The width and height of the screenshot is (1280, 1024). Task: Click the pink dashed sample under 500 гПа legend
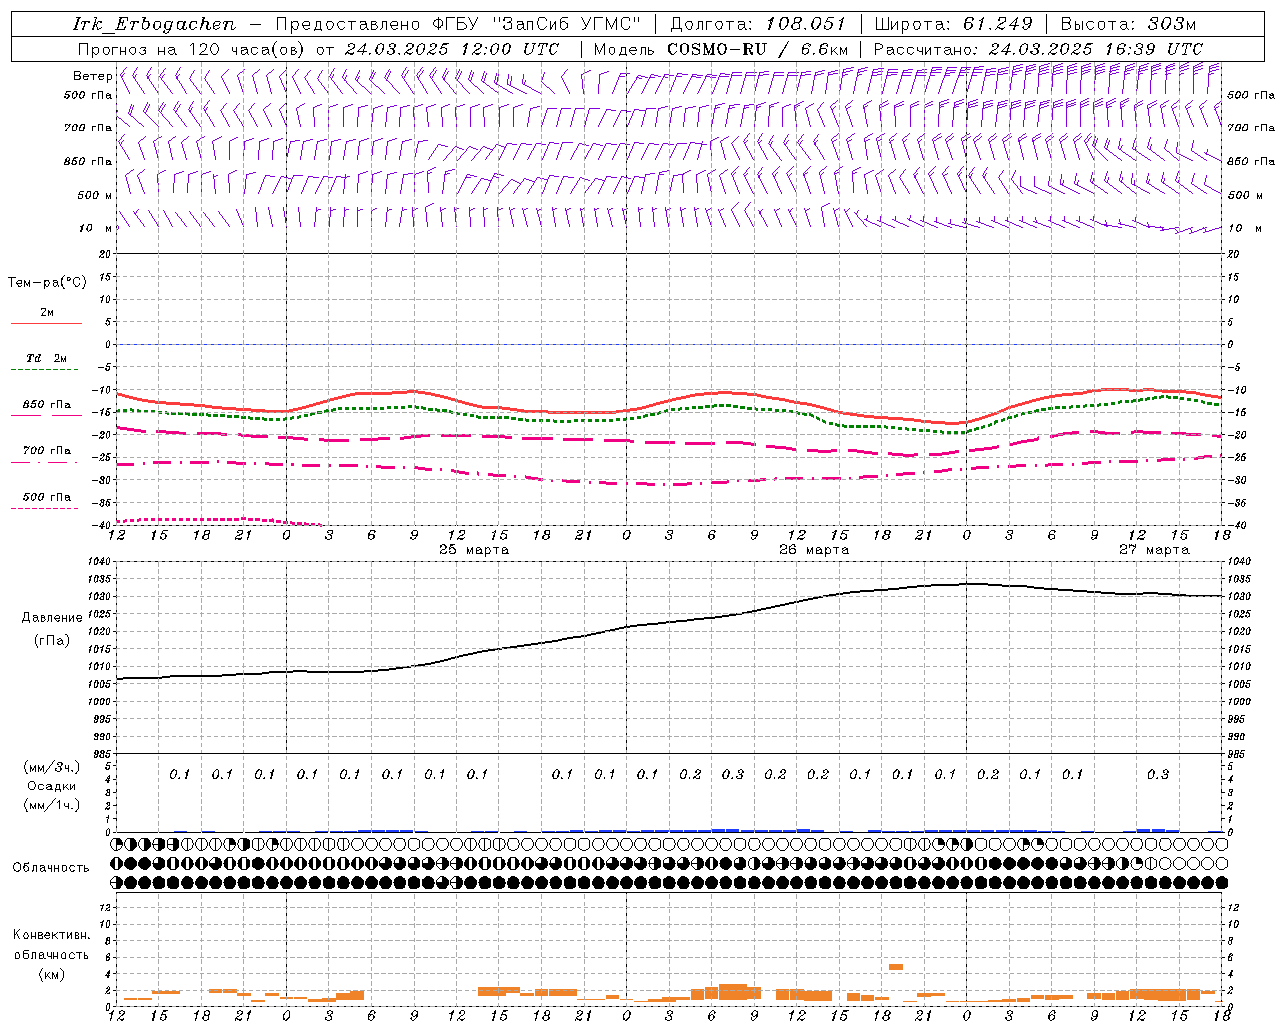[46, 509]
